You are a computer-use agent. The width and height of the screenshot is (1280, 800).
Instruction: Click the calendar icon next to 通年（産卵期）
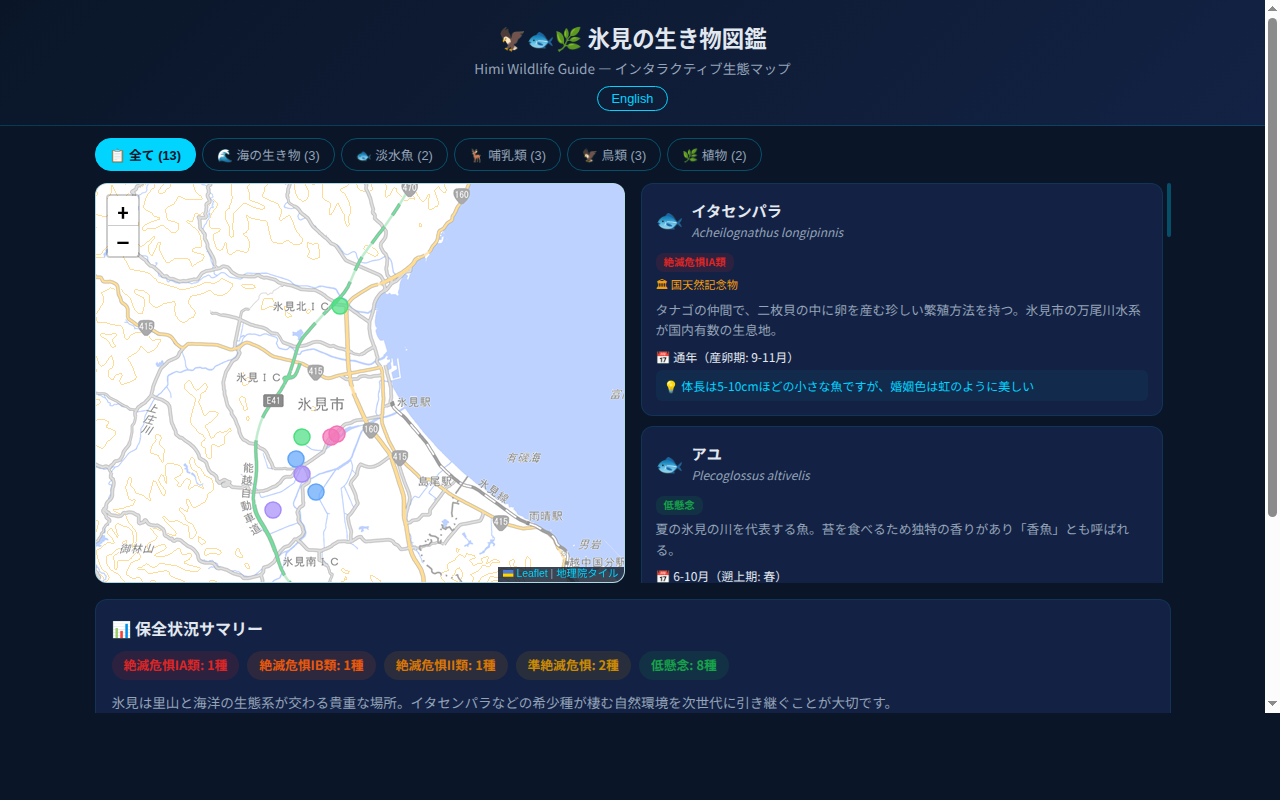pos(662,357)
